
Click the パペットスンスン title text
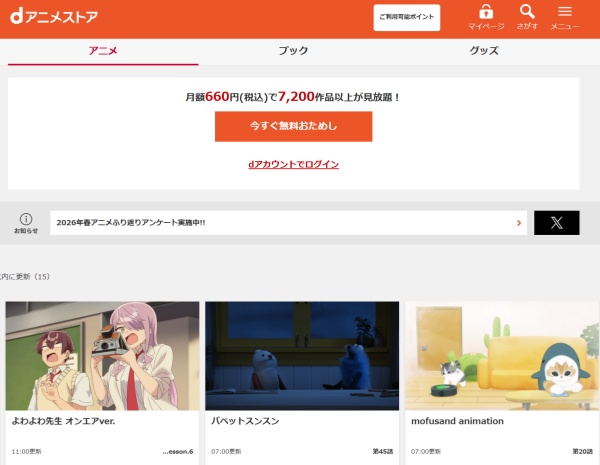tap(245, 421)
